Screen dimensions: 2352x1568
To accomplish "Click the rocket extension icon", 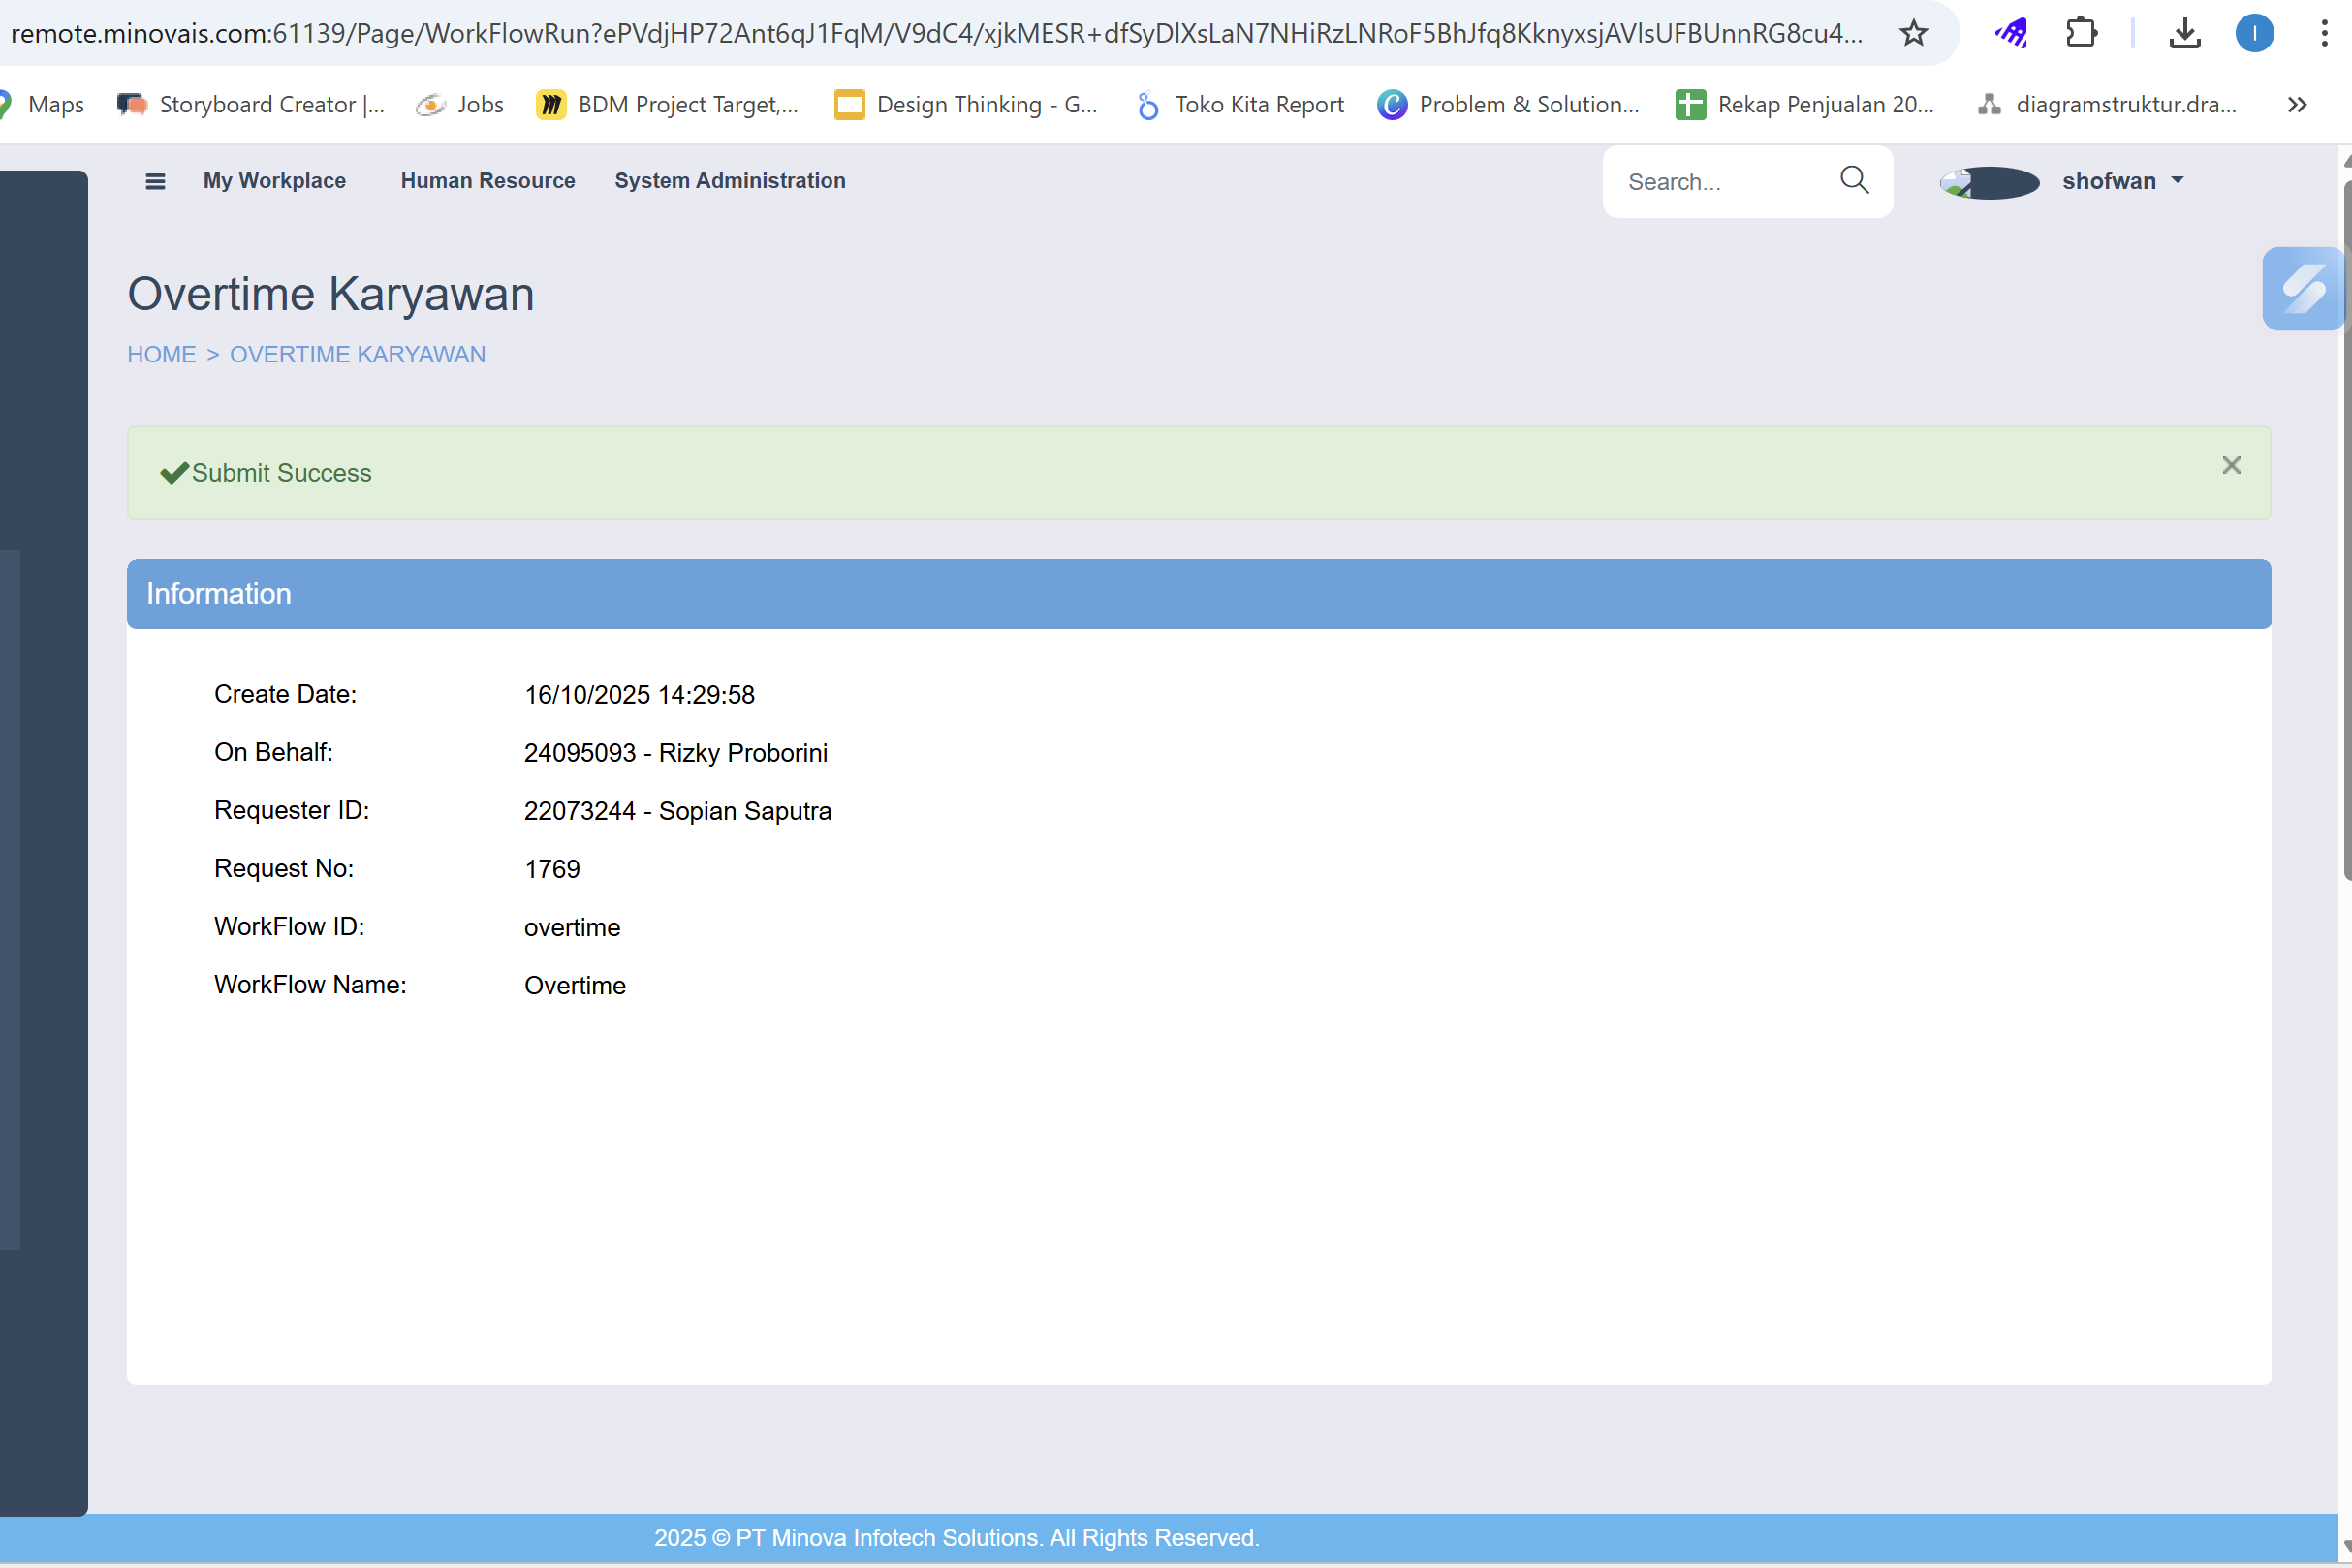I will (x=2011, y=33).
